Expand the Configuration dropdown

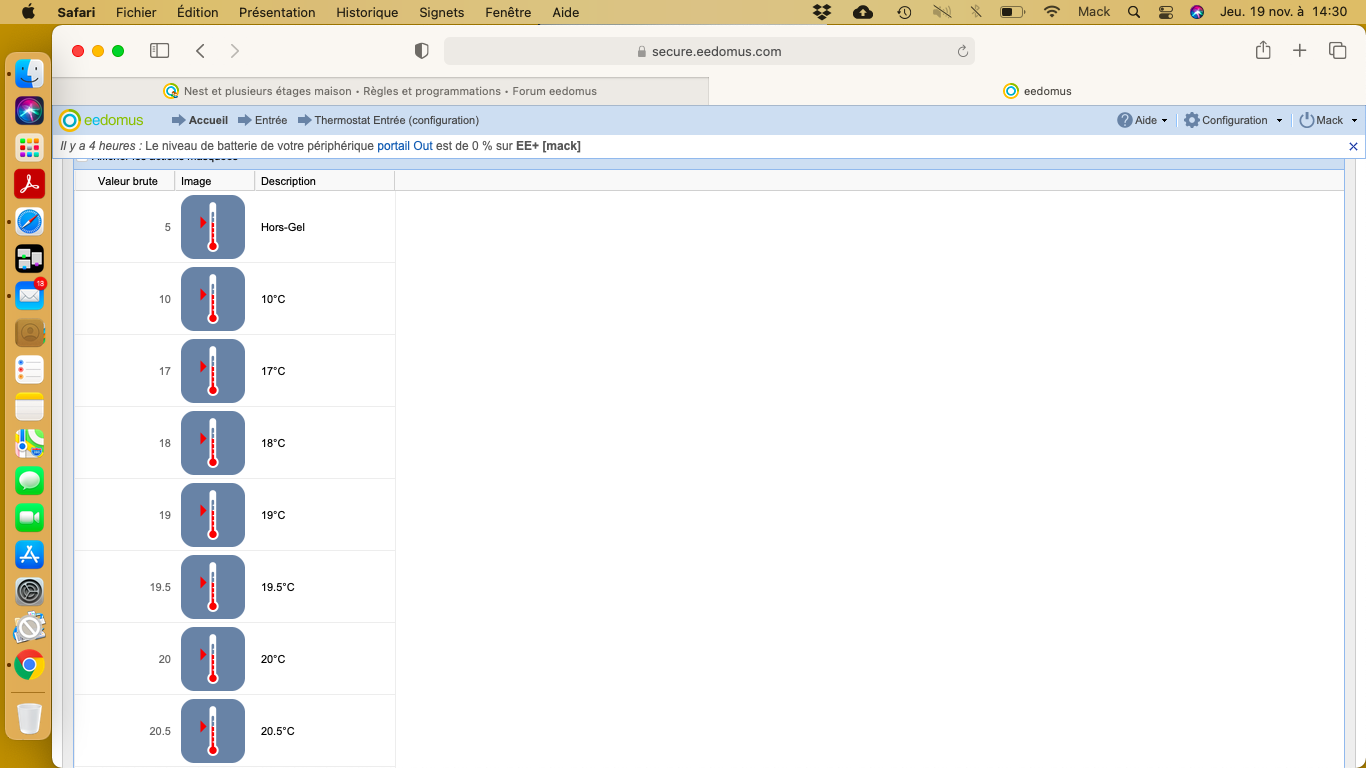[x=1233, y=120]
